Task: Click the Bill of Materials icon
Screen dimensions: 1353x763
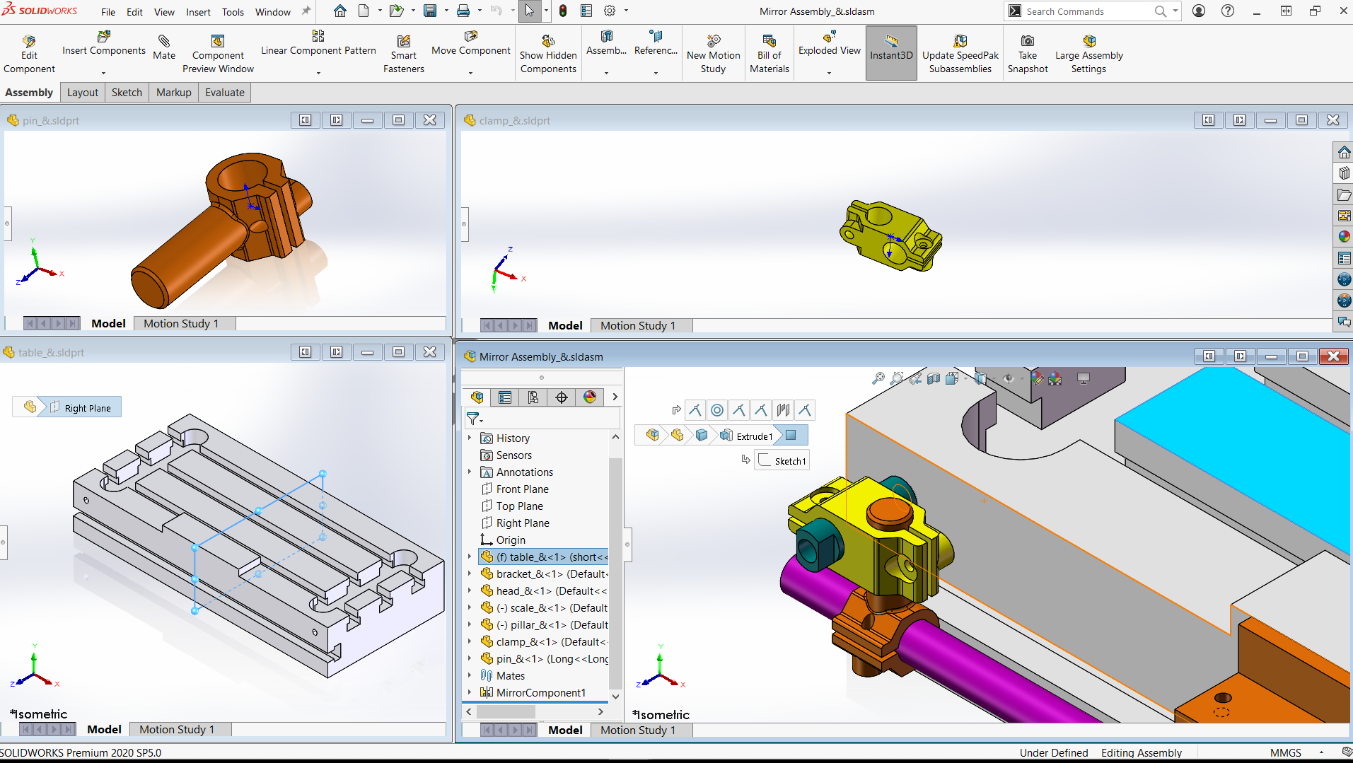Action: [769, 54]
